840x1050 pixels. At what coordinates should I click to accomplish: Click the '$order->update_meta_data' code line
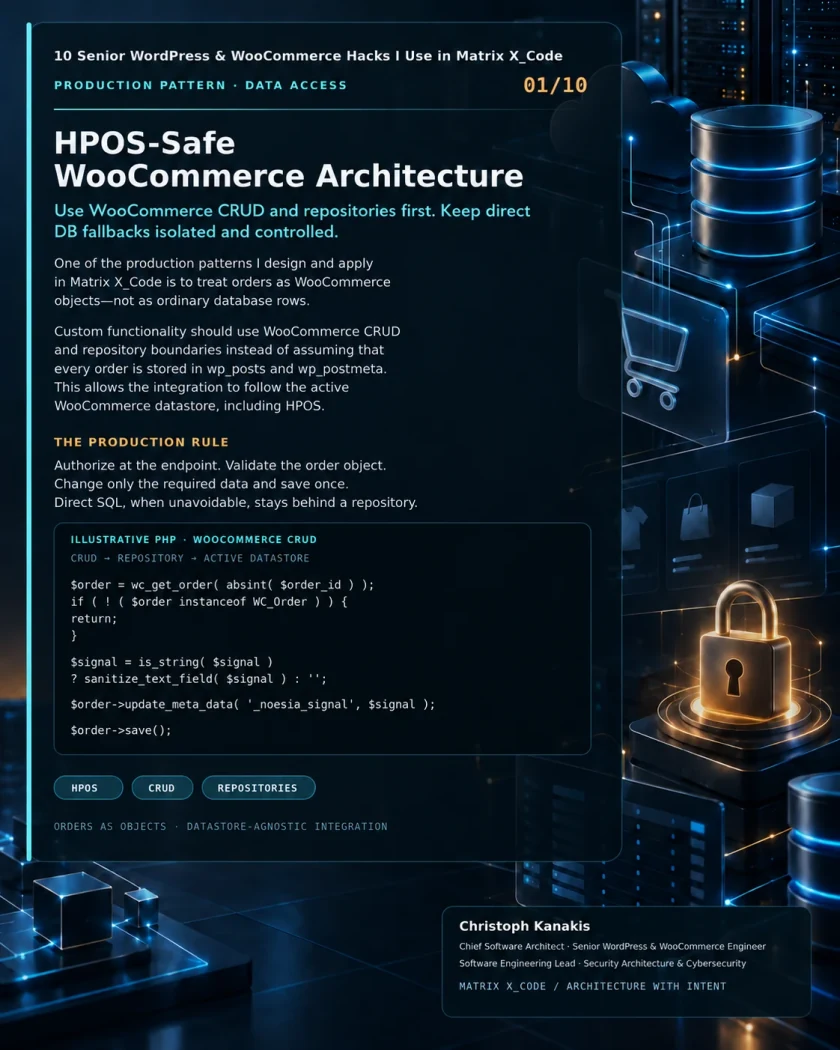253,704
